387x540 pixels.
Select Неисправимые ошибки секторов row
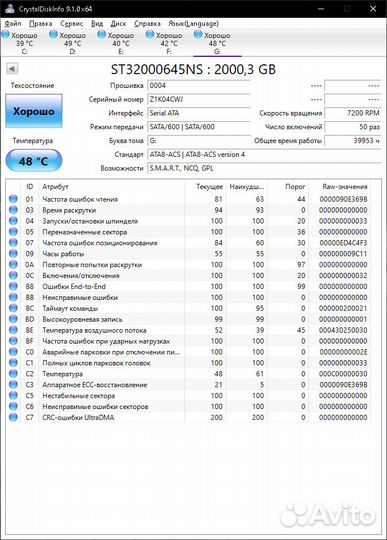tap(188, 406)
